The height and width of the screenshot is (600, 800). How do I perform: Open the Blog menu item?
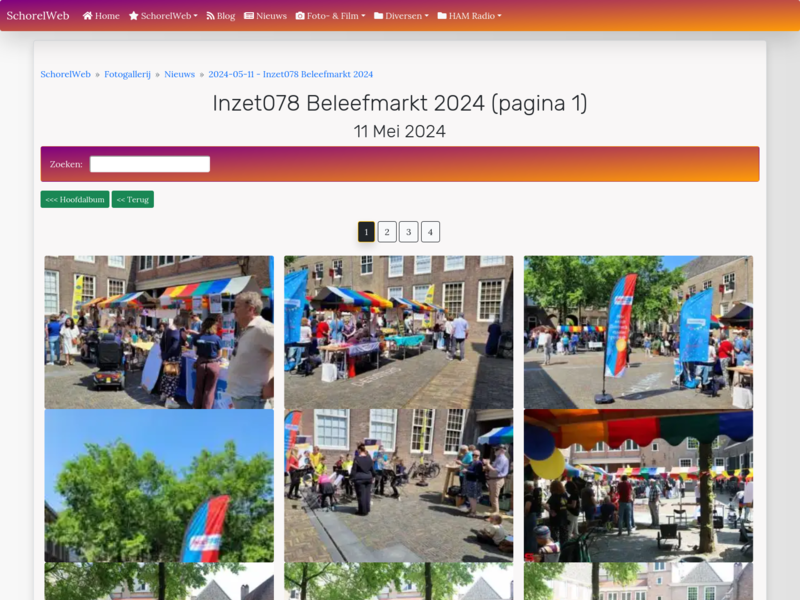[220, 16]
